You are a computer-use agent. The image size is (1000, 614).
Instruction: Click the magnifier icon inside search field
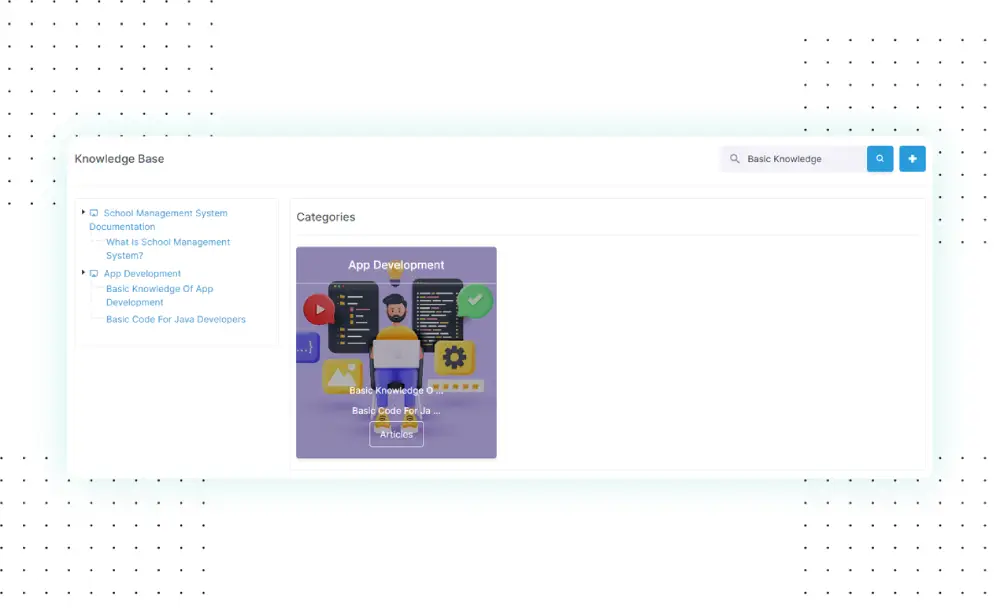point(735,159)
